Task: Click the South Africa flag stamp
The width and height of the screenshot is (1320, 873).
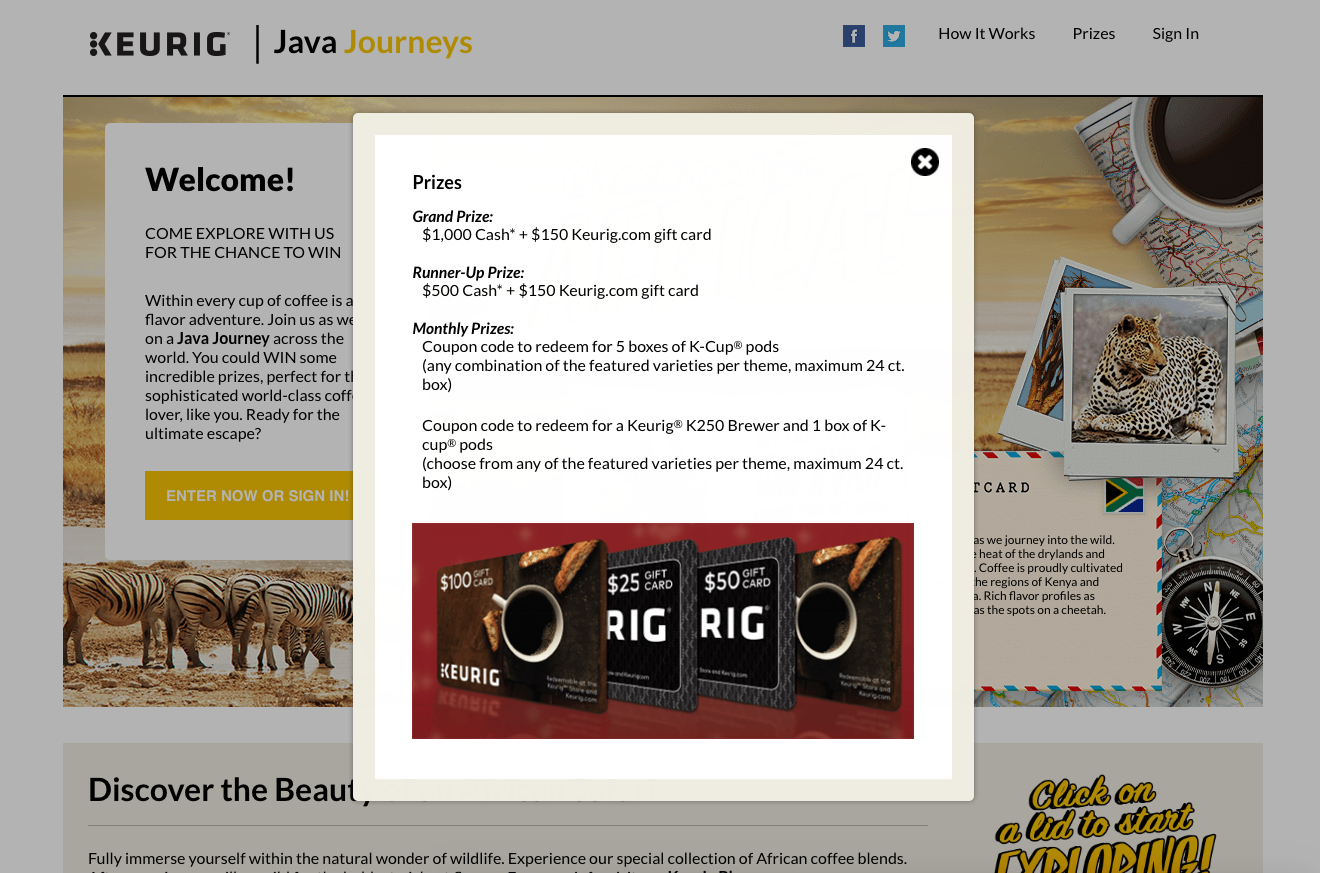Action: (1125, 496)
